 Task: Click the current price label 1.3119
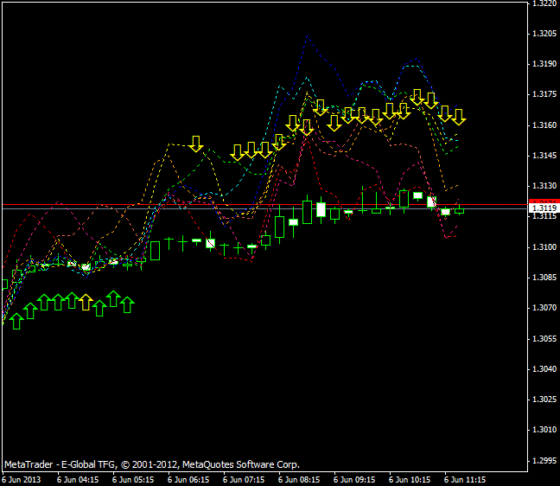click(544, 208)
